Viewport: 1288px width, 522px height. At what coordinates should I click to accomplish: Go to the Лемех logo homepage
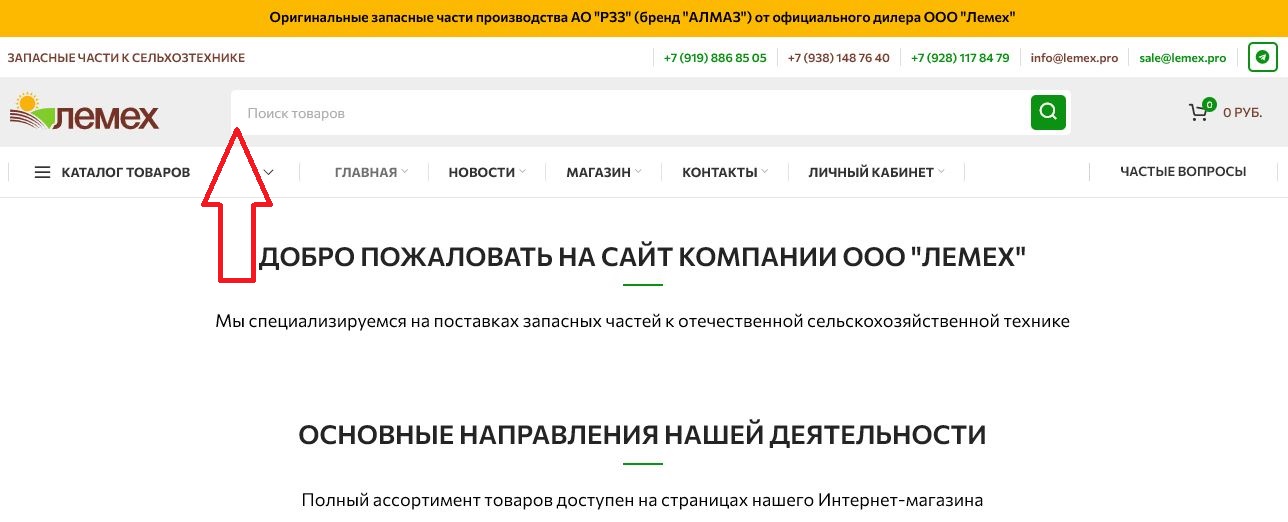tap(84, 113)
